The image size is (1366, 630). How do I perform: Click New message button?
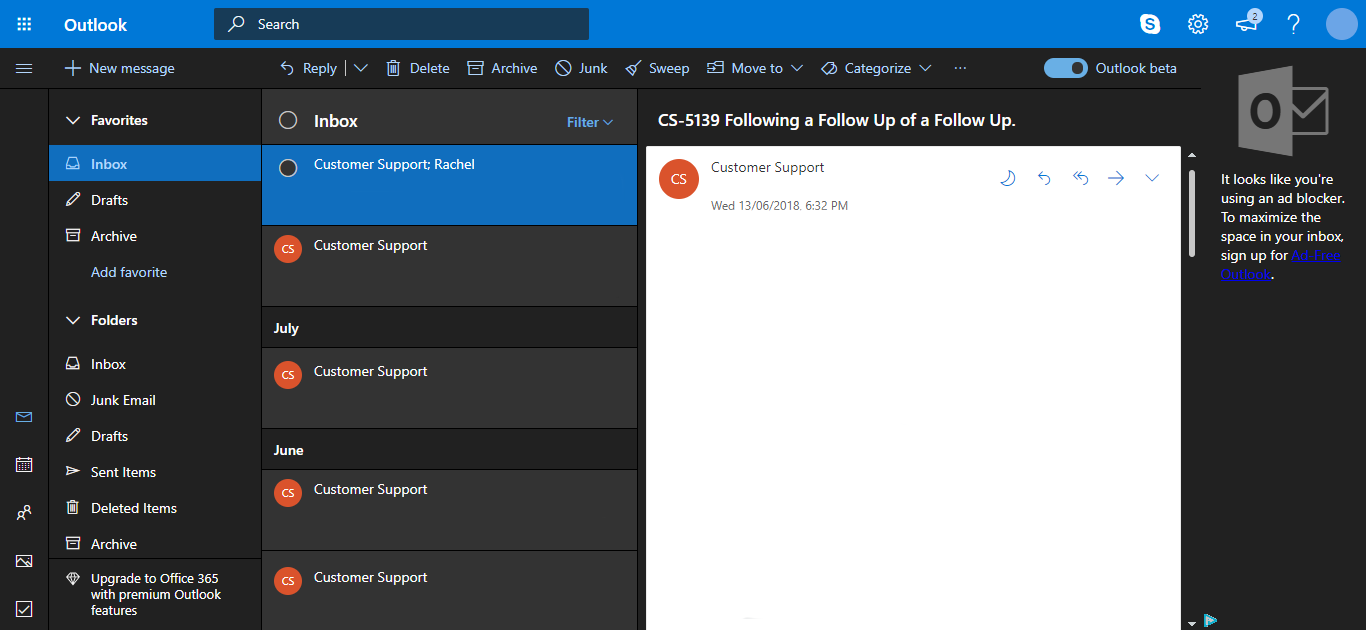(119, 68)
